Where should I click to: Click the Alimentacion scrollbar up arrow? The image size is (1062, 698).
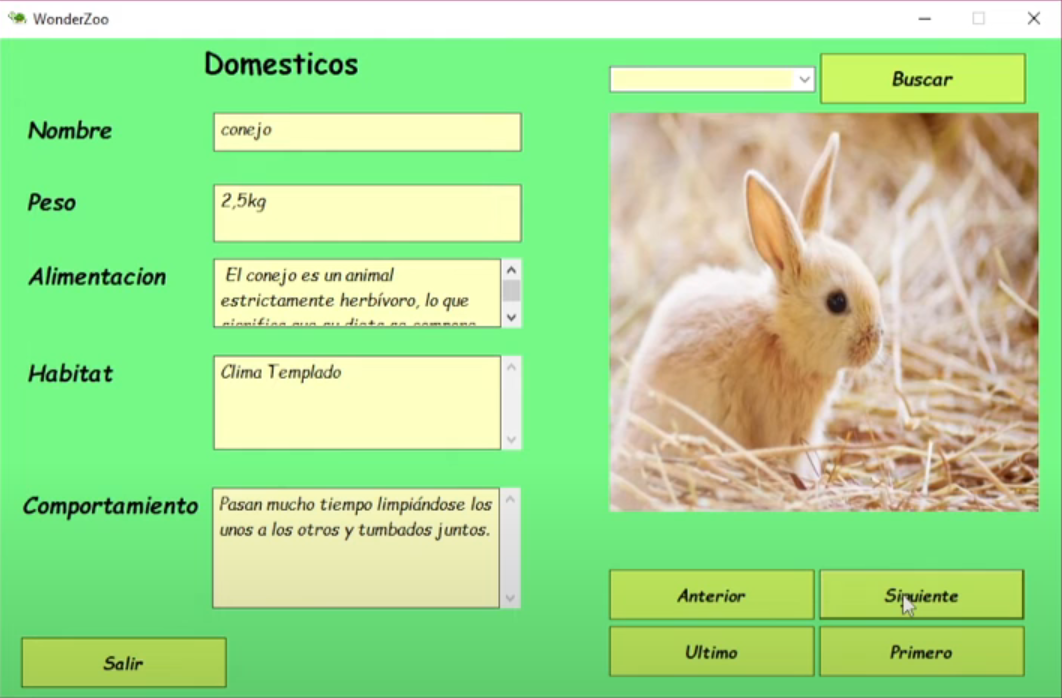[511, 270]
